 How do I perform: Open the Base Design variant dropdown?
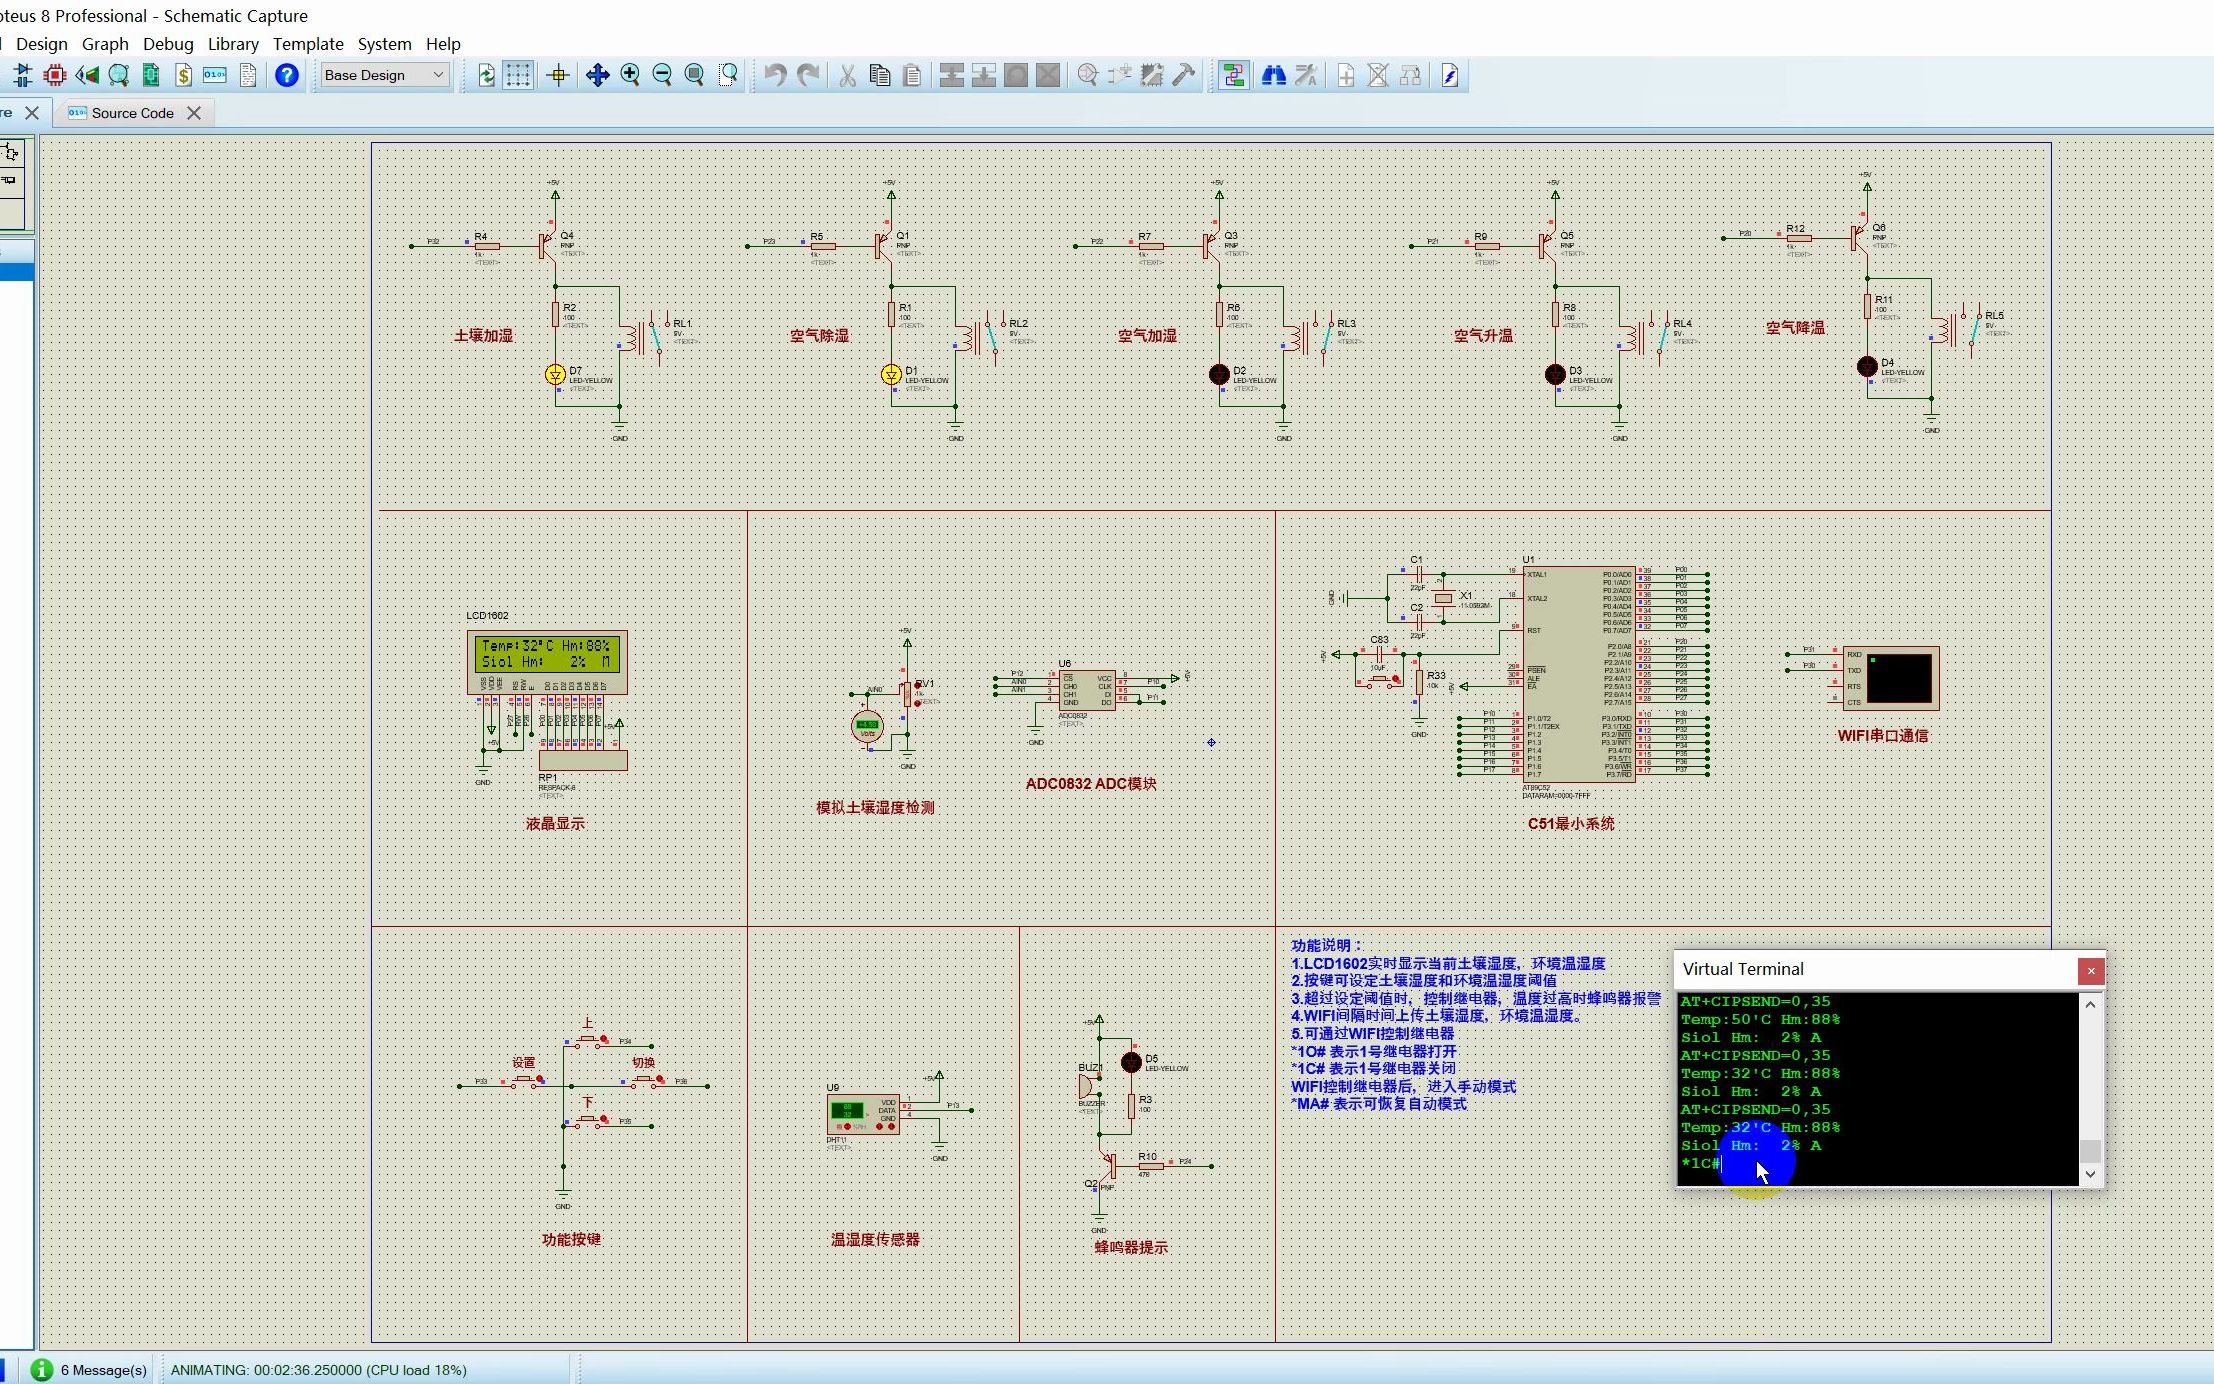pos(384,75)
